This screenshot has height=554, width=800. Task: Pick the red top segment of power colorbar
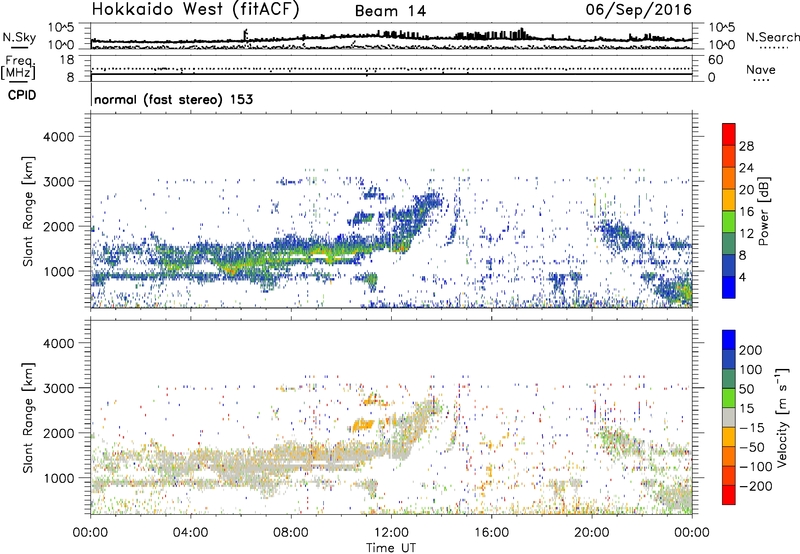729,134
